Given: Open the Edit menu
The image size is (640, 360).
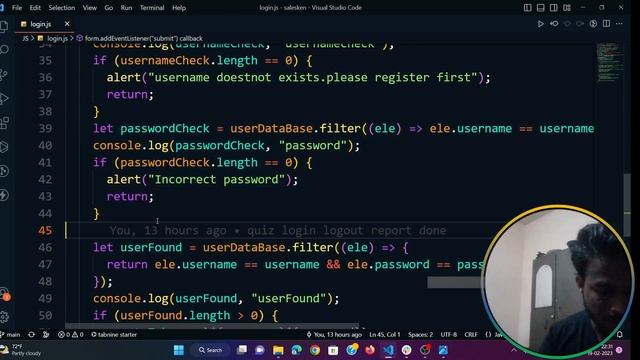Looking at the screenshot, I should pyautogui.click(x=35, y=7).
